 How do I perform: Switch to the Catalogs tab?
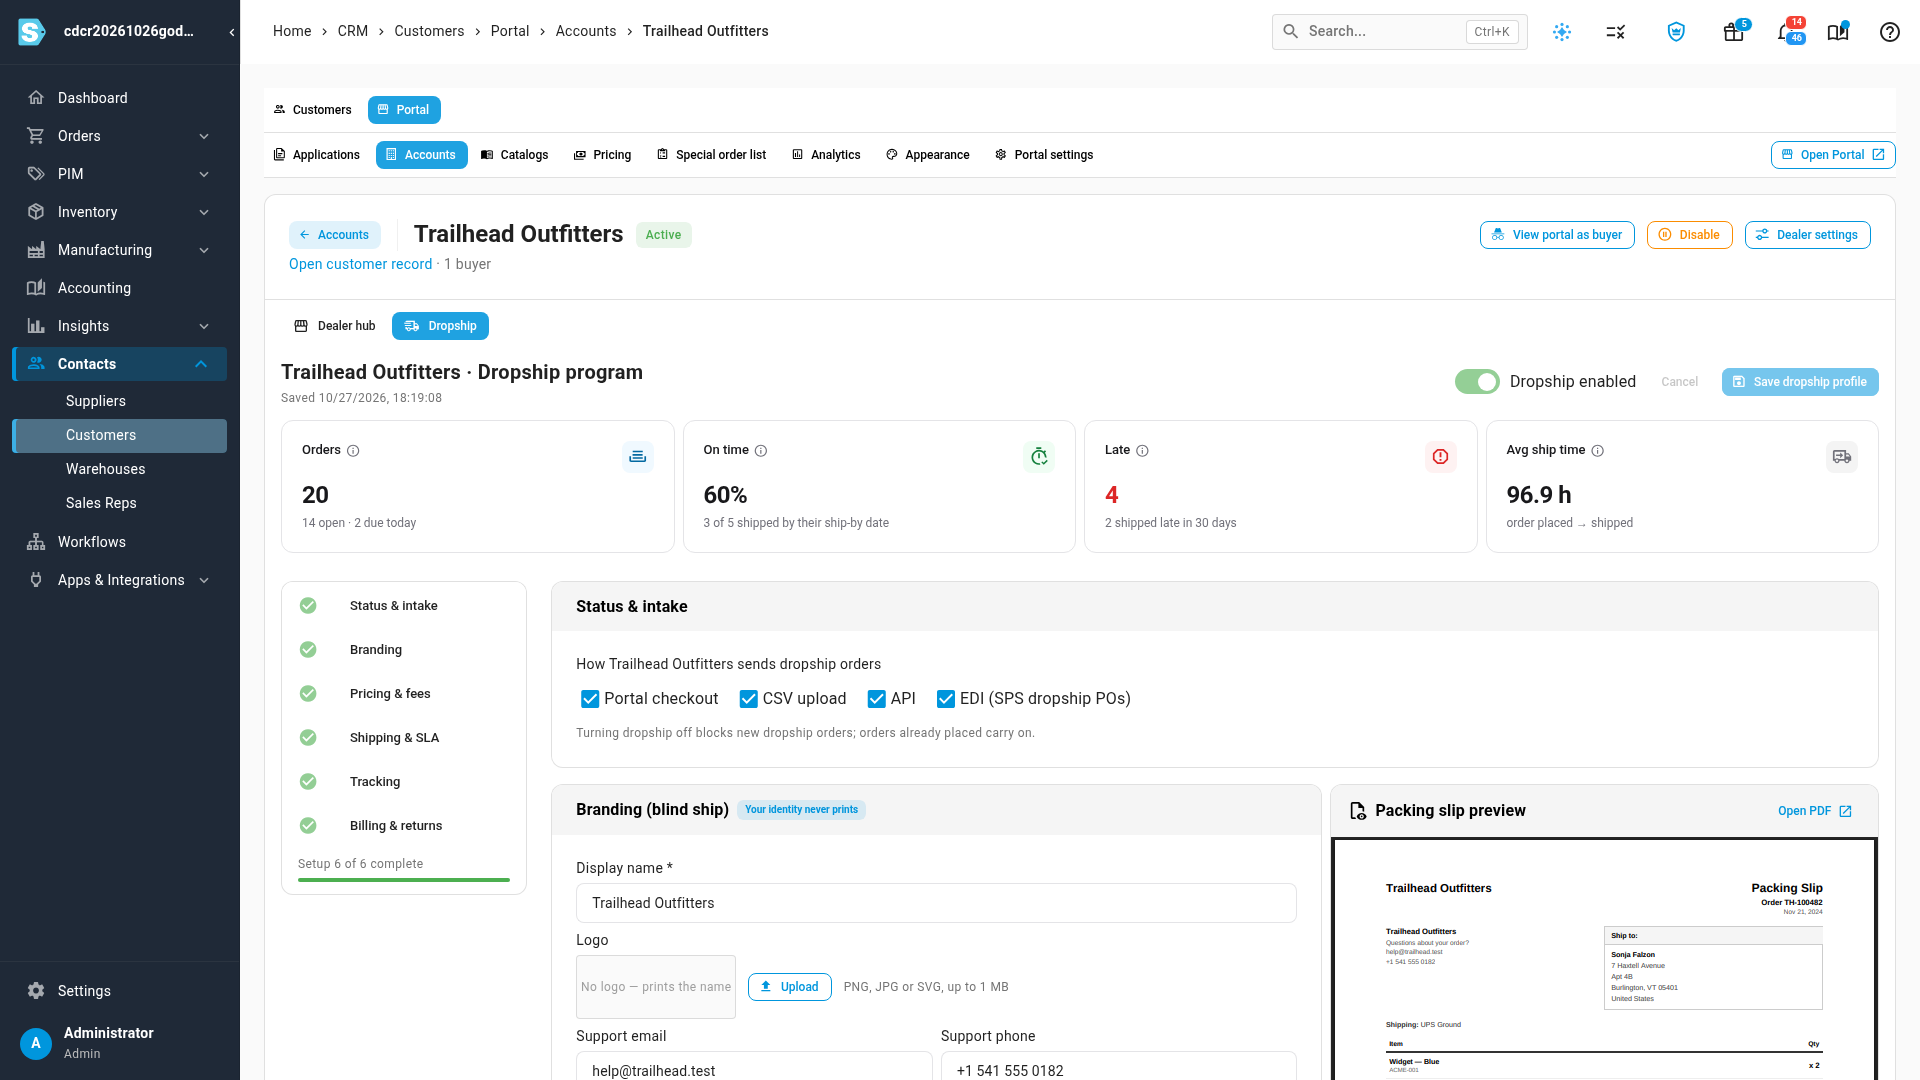(514, 155)
